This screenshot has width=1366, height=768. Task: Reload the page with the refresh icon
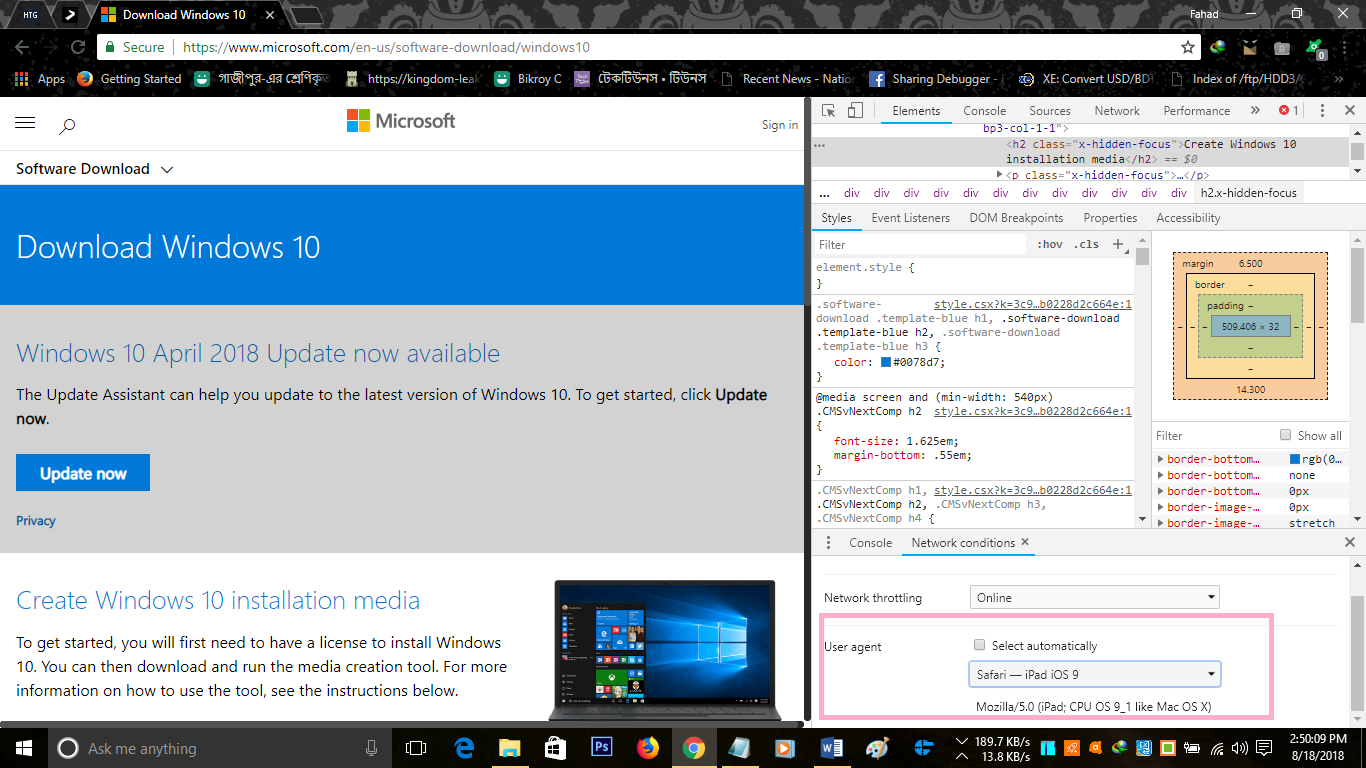[x=77, y=47]
